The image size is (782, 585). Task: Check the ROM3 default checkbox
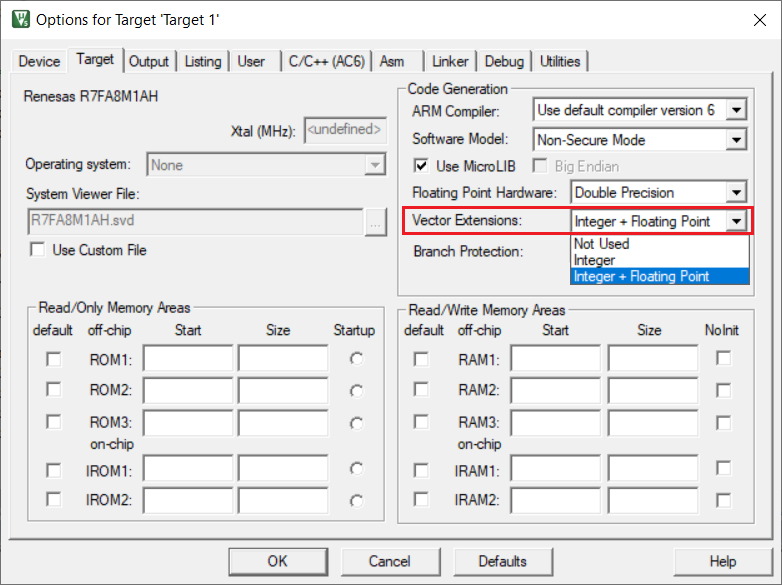point(53,422)
